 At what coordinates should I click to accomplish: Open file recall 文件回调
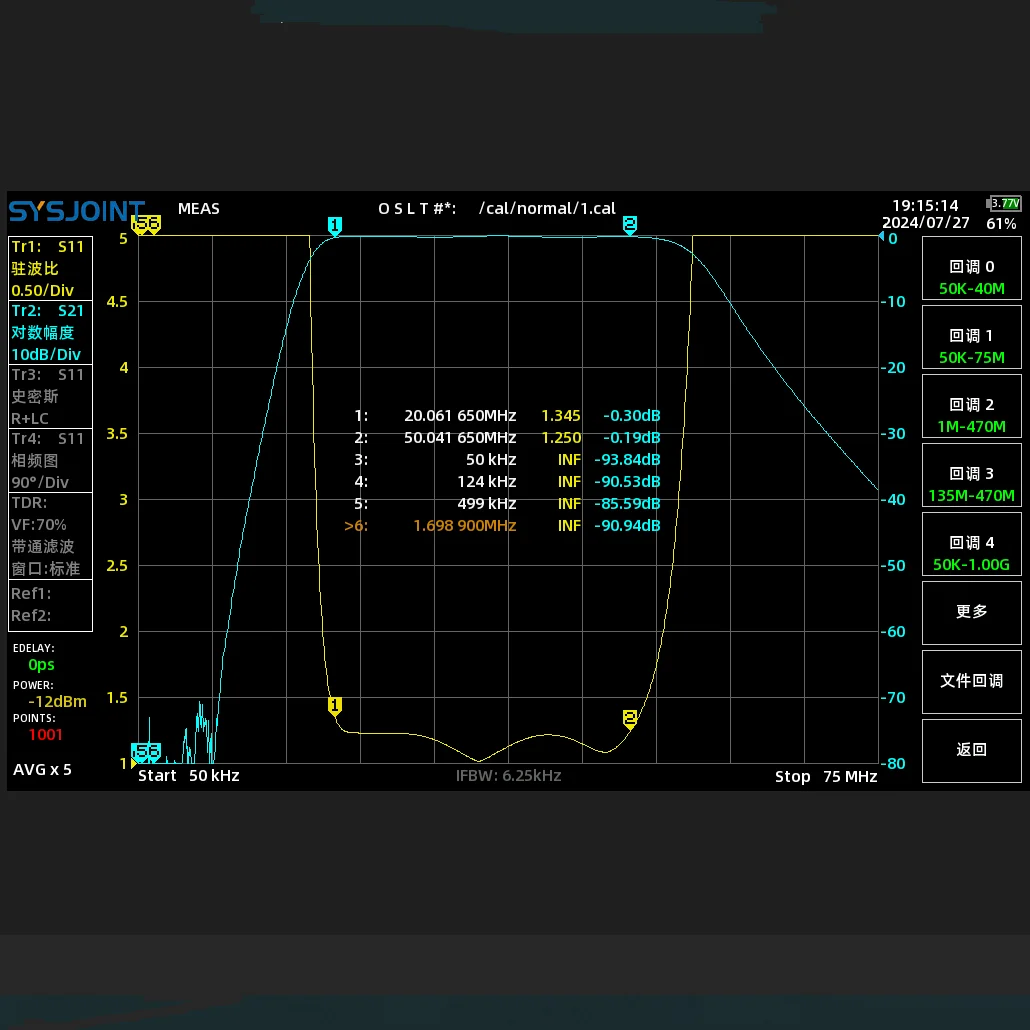coord(971,680)
